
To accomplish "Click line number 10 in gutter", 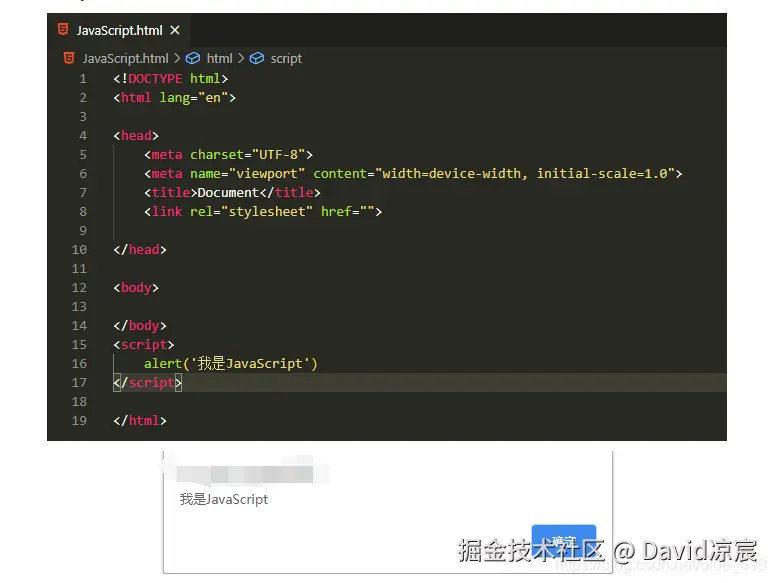I will 79,249.
